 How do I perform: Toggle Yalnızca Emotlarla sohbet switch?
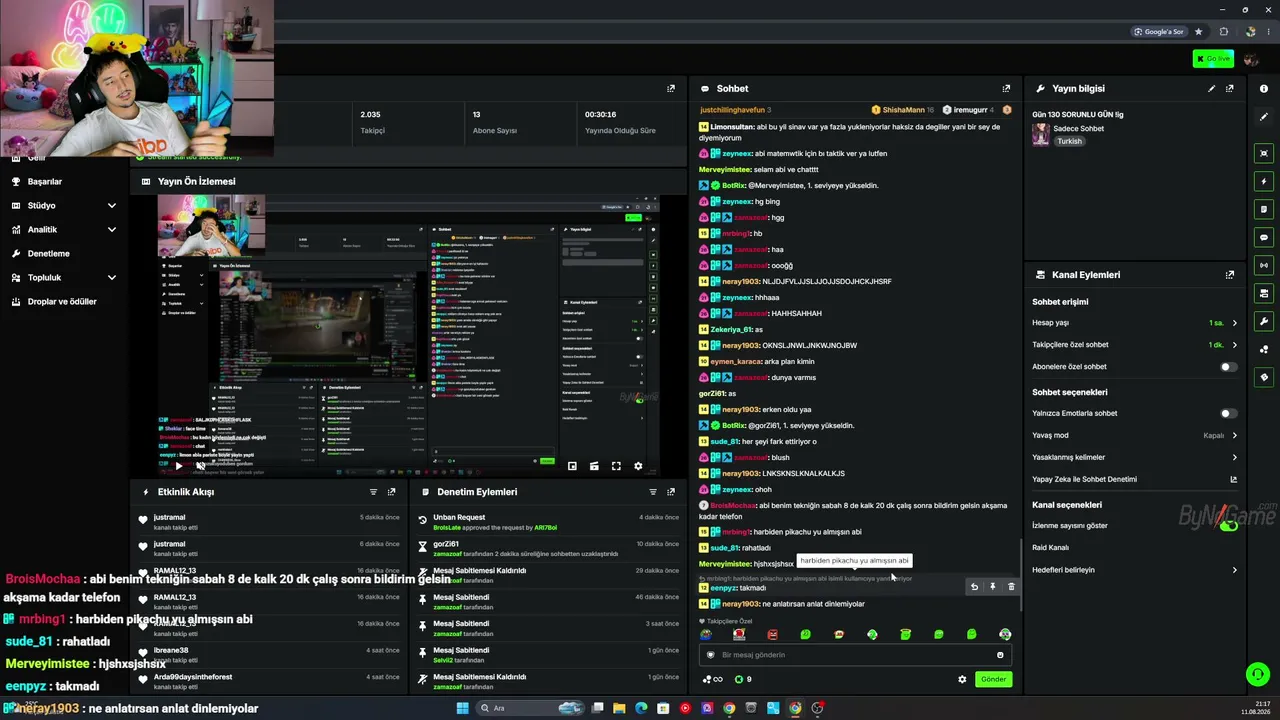pyautogui.click(x=1228, y=413)
